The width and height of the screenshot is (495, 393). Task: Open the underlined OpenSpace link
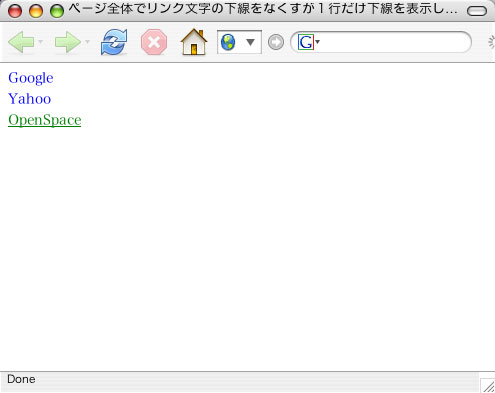(x=45, y=120)
